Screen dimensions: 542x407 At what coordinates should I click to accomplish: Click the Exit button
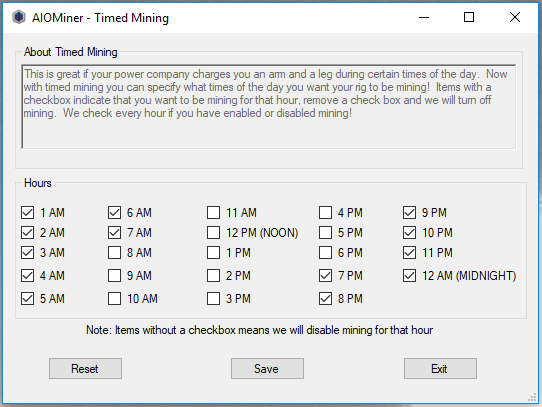(440, 369)
